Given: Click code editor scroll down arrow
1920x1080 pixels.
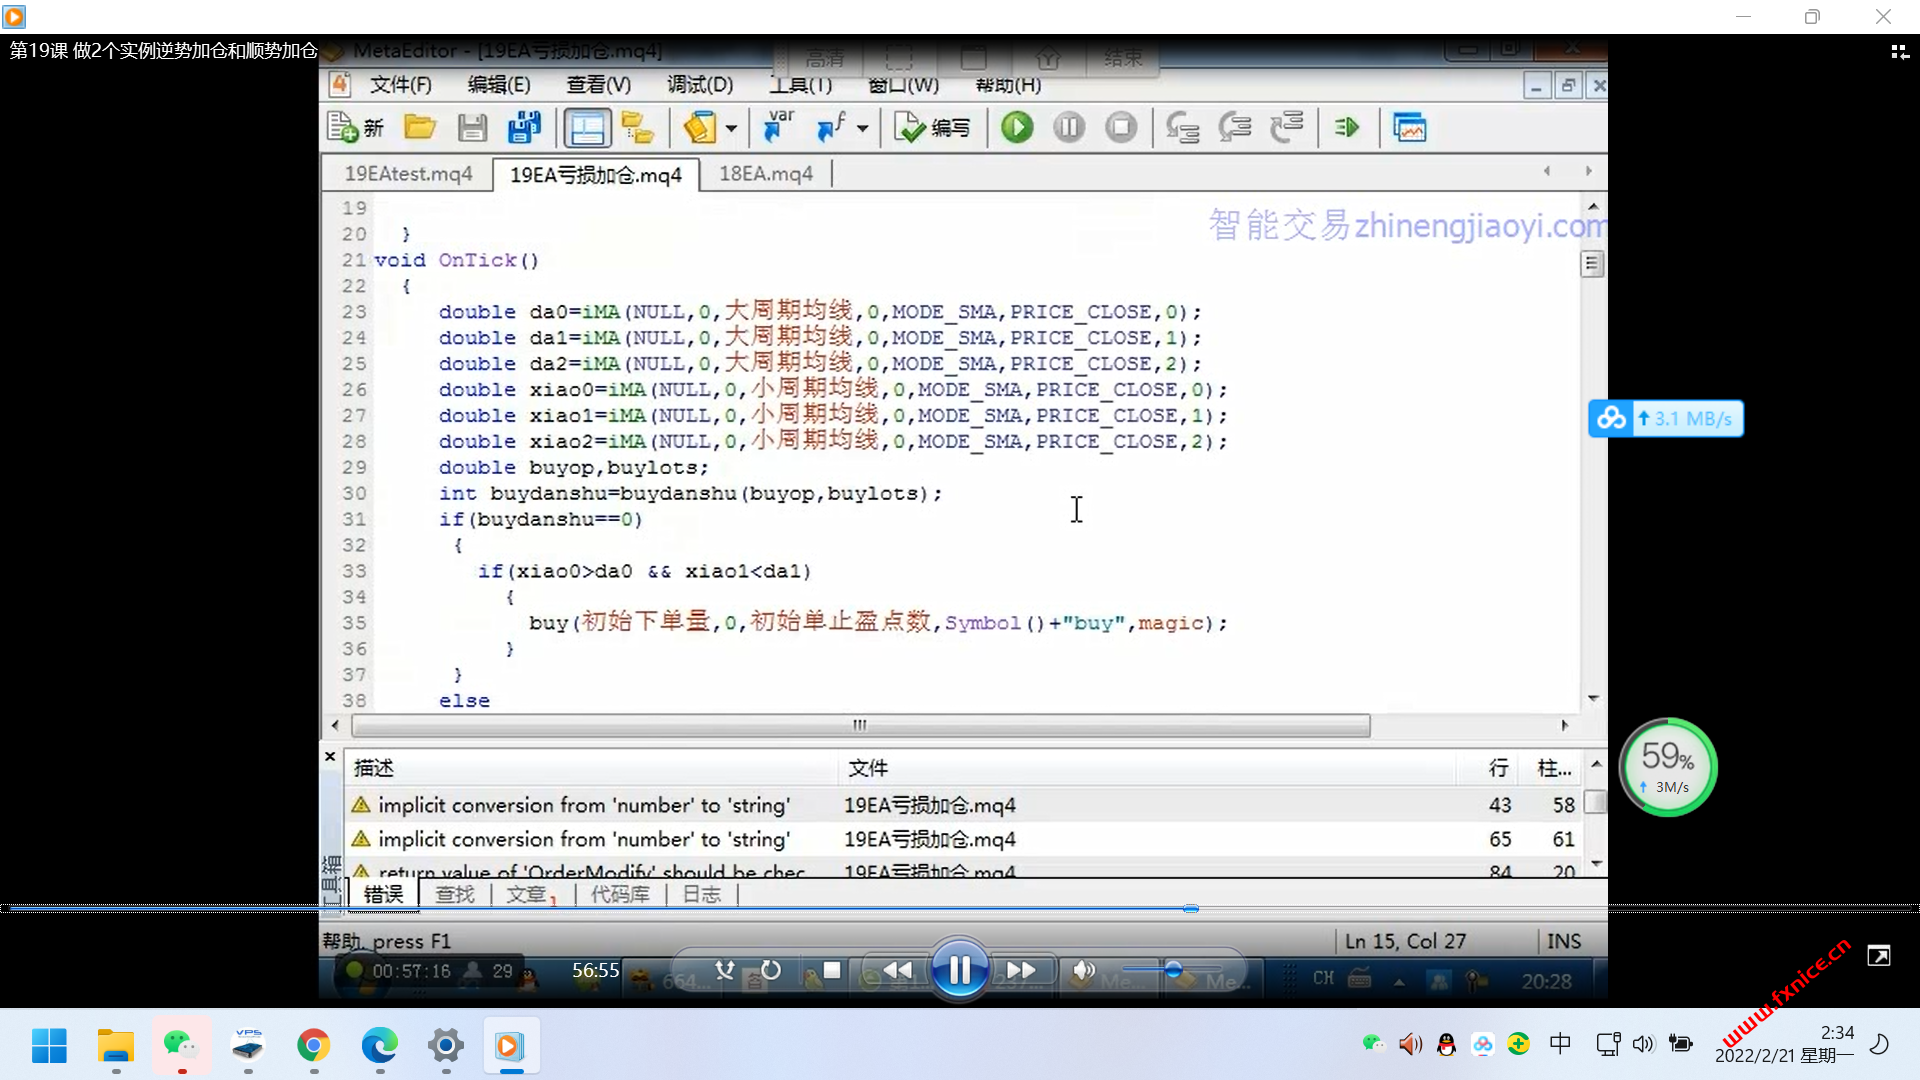Looking at the screenshot, I should click(1593, 698).
